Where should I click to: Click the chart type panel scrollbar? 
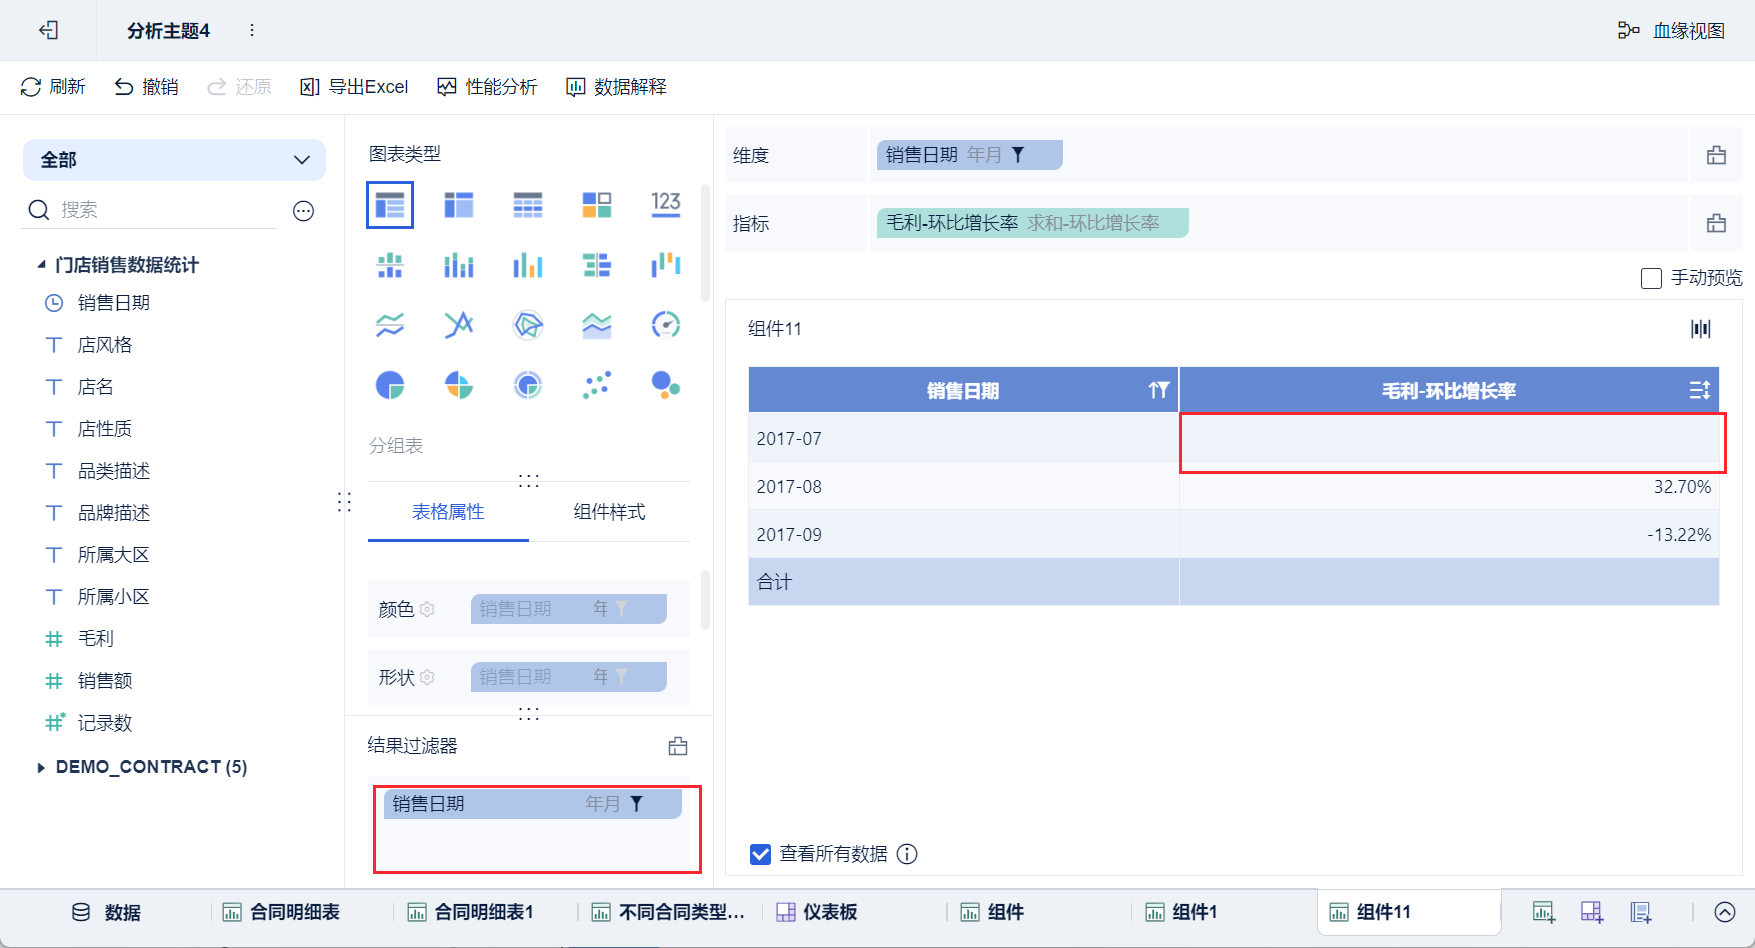(x=705, y=243)
